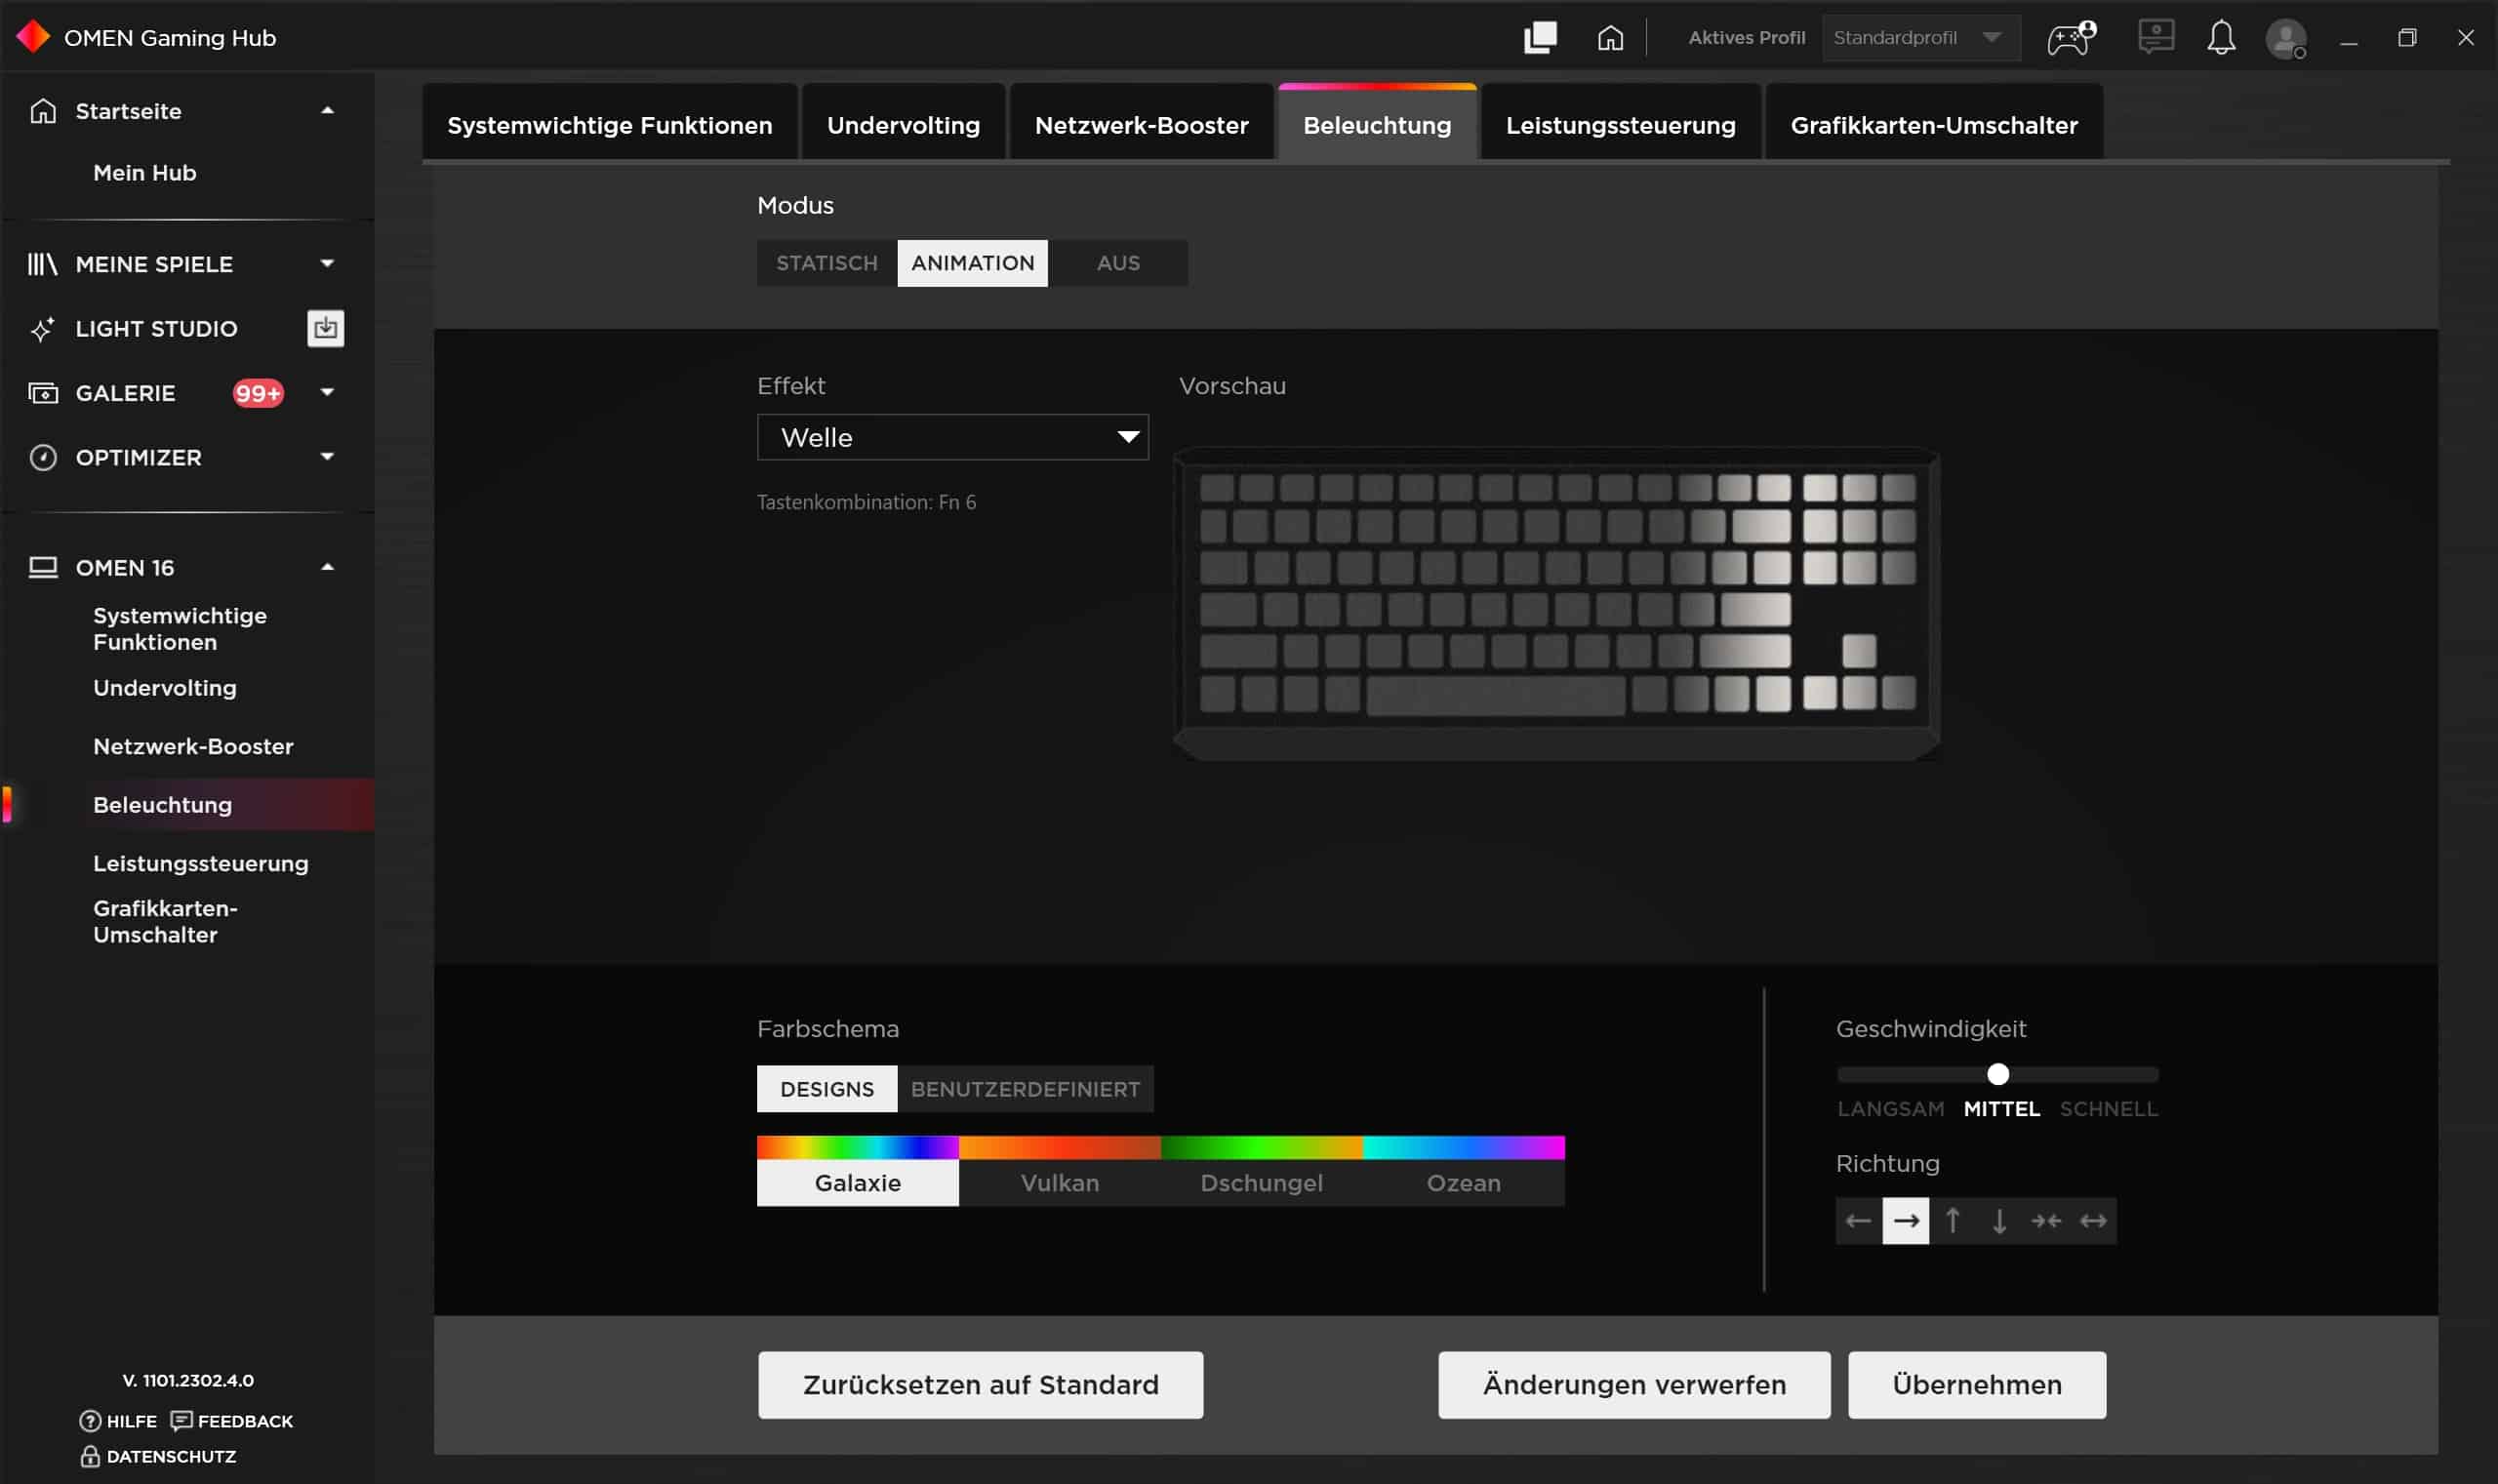Click the user account avatar icon
Screen dimensions: 2498x1484
pyautogui.click(x=2285, y=39)
